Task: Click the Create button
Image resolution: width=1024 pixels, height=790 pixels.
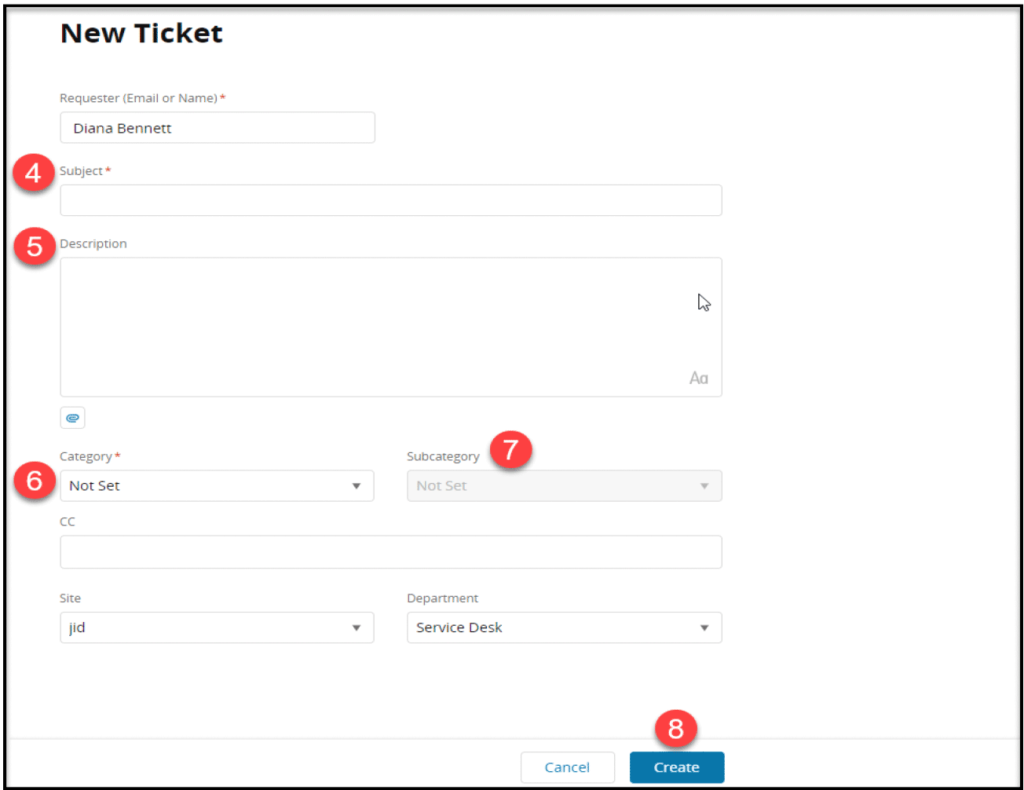Action: 677,767
